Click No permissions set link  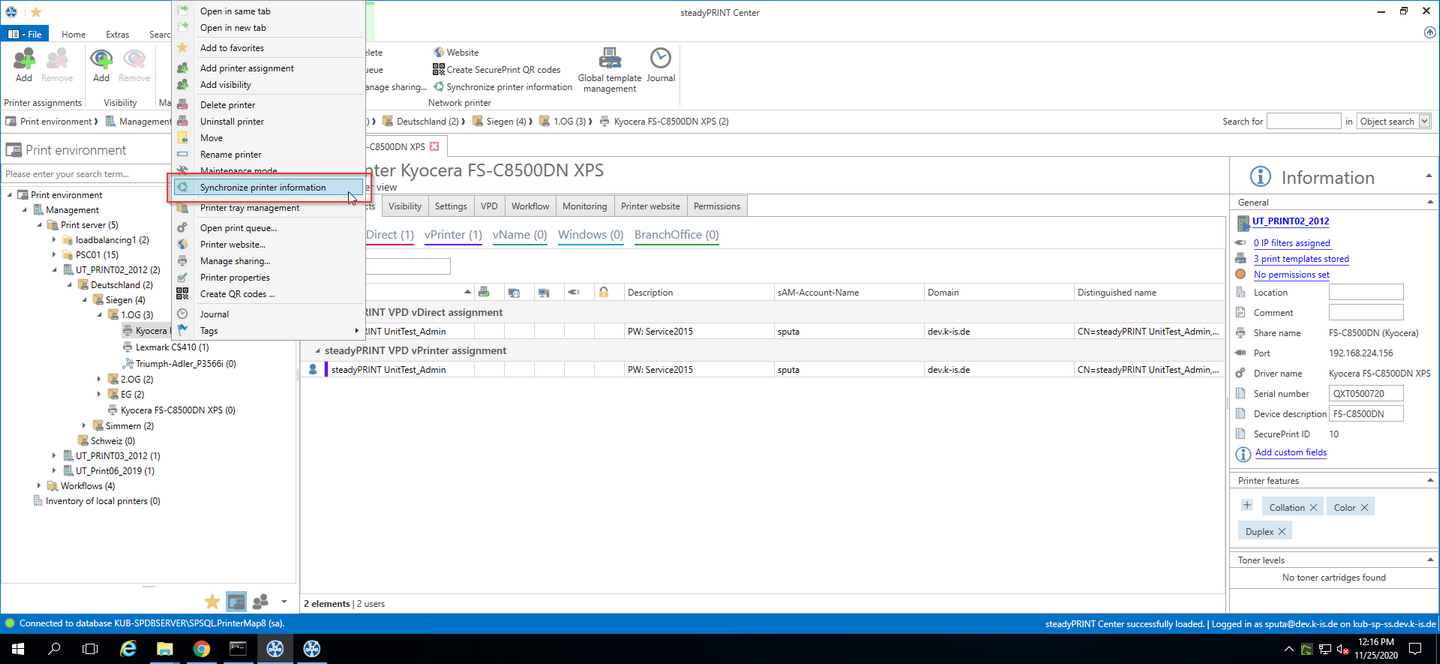tap(1291, 275)
